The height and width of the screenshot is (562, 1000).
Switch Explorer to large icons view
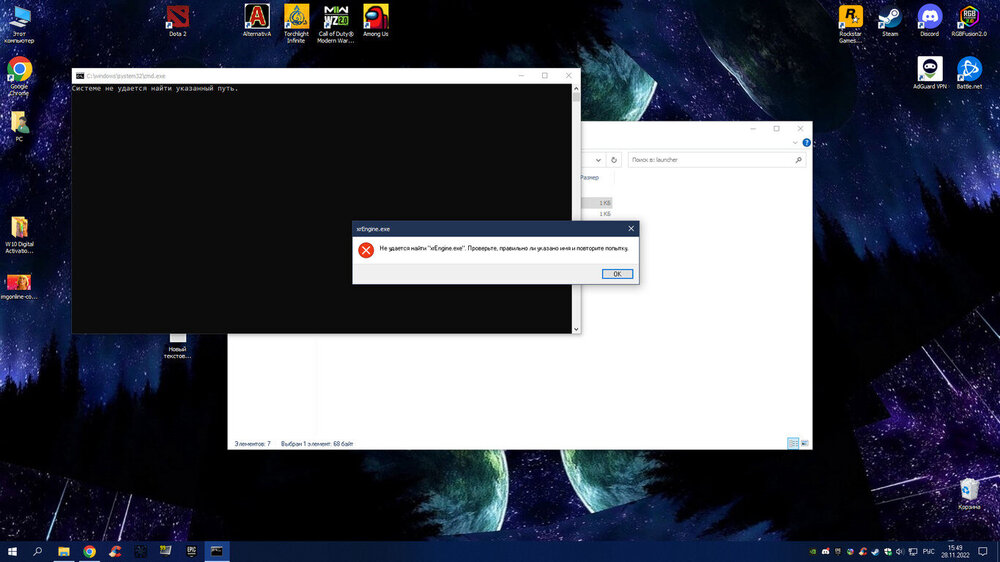pos(804,443)
